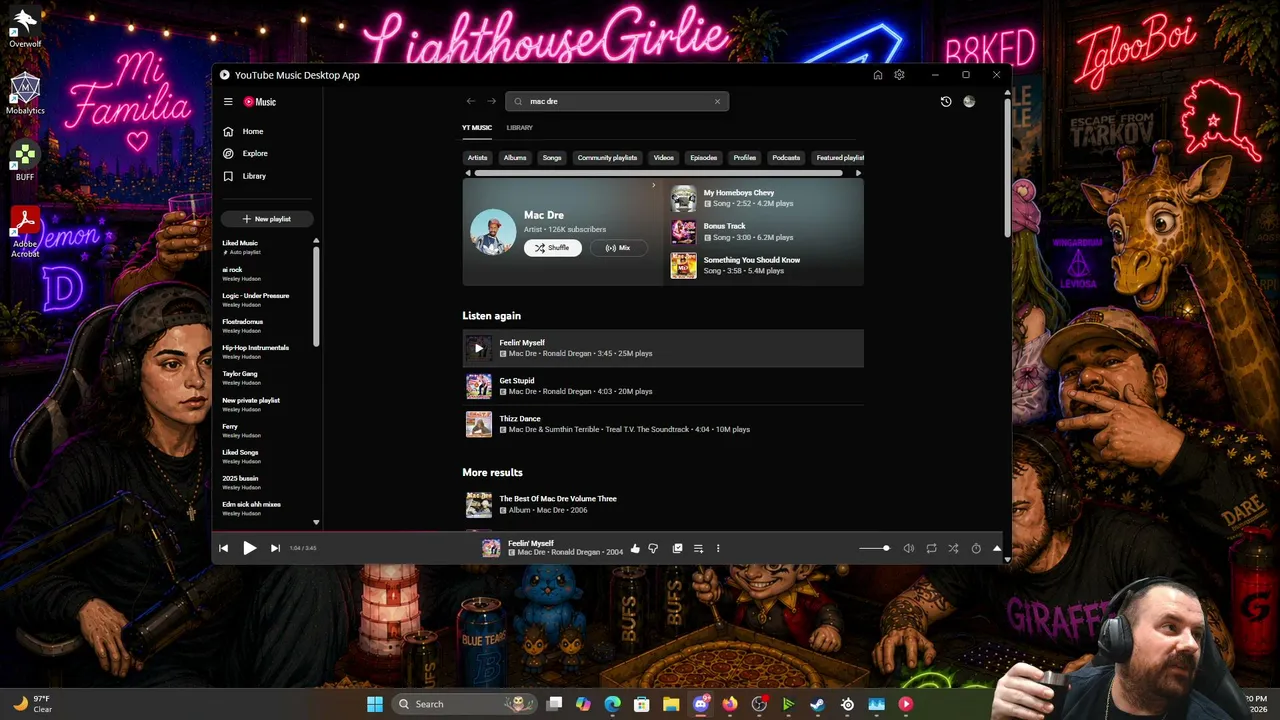The image size is (1280, 720).
Task: Click the chip scrollbar's left arrow
Action: click(467, 173)
